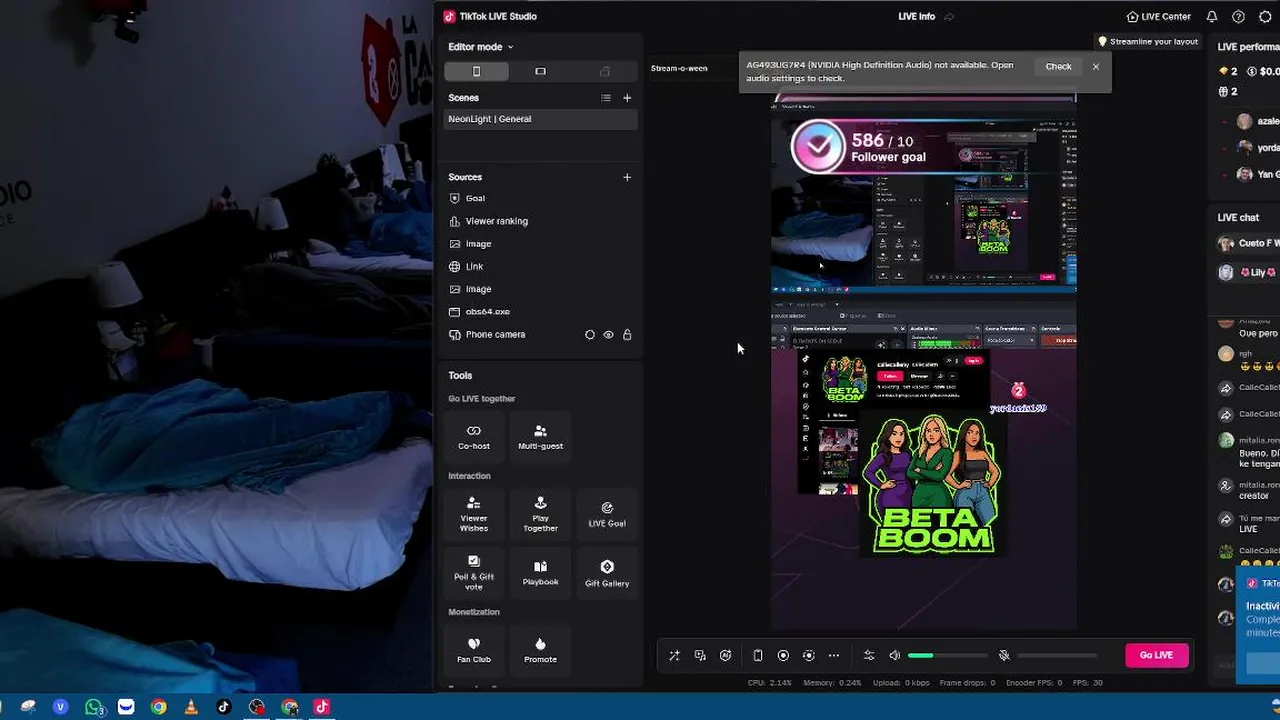1280x720 pixels.
Task: Open VLC media player from taskbar
Action: click(191, 707)
